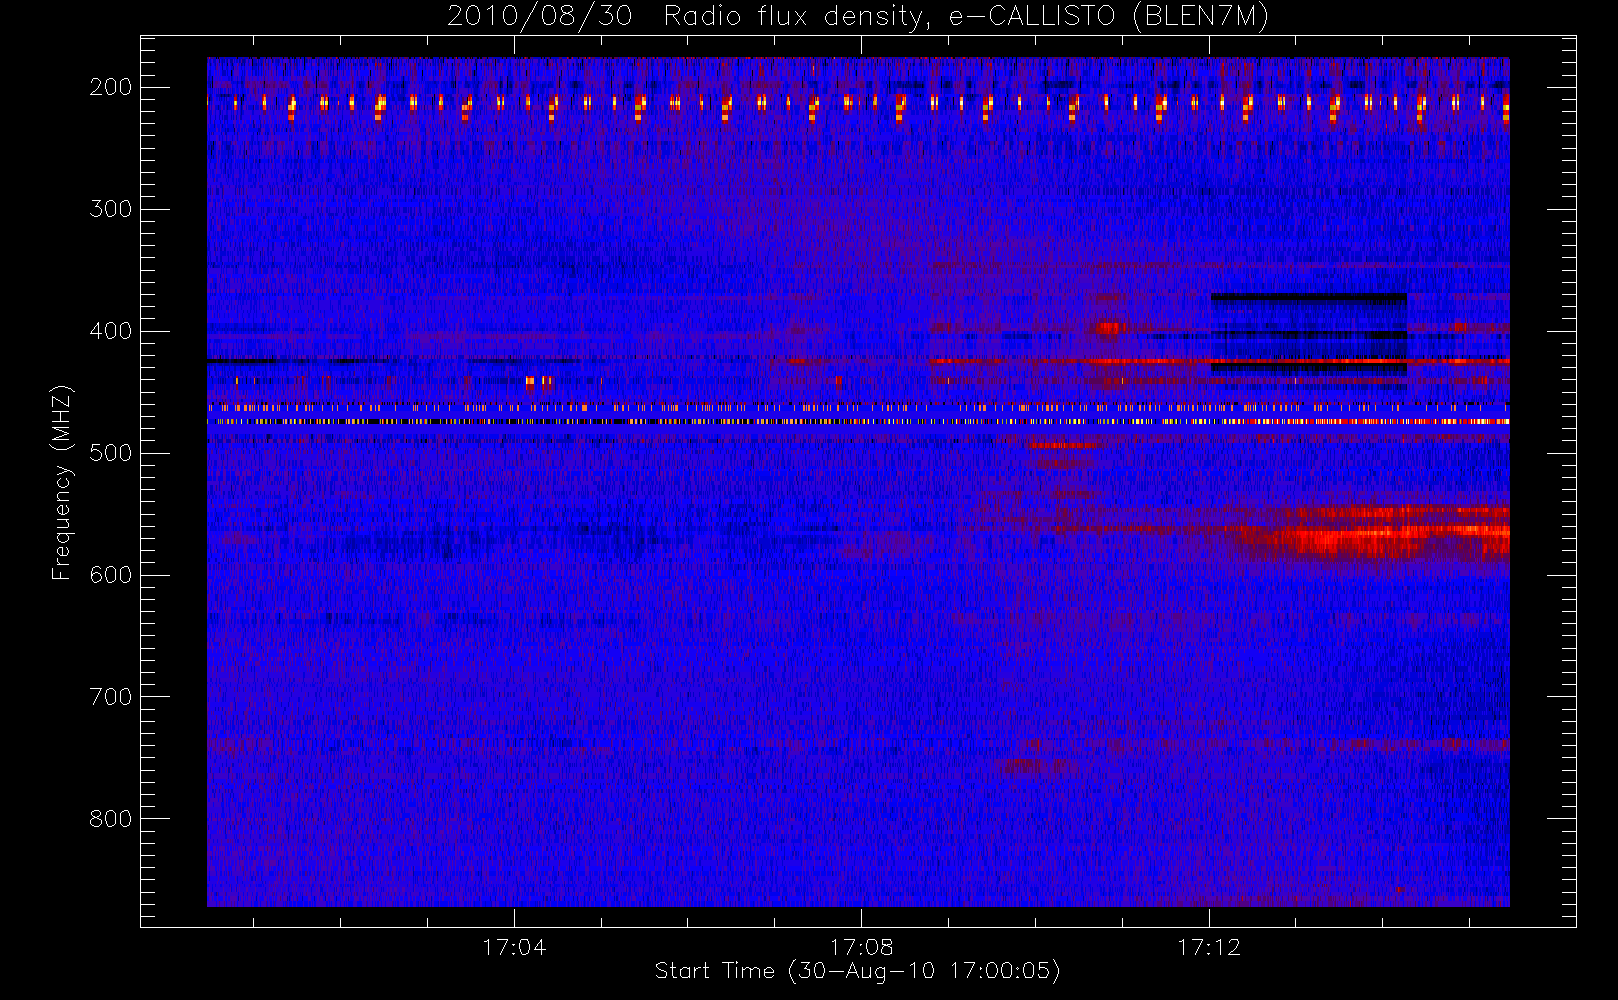Click the '17:08' time tick label
Image resolution: width=1618 pixels, height=1000 pixels.
[x=861, y=947]
